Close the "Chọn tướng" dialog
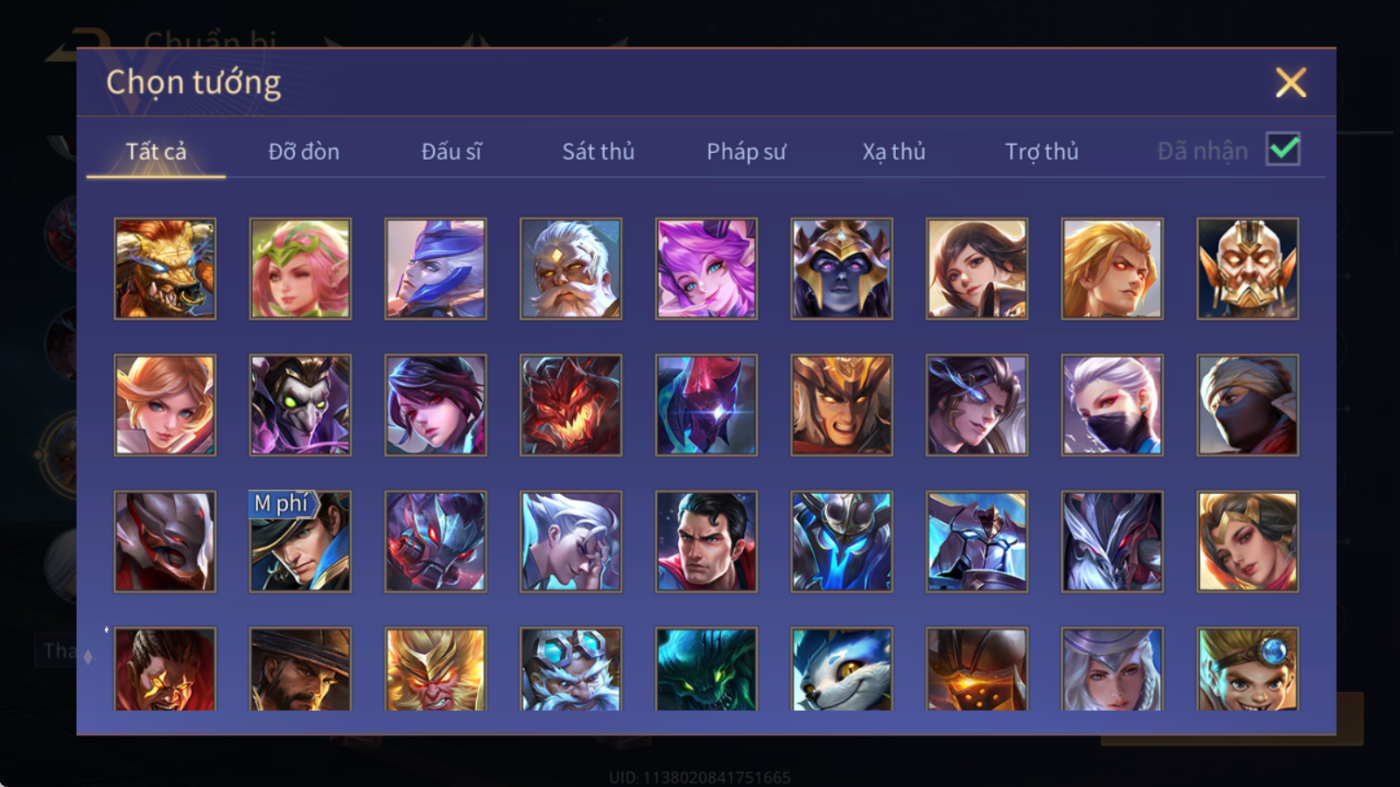This screenshot has height=787, width=1400. tap(1291, 83)
